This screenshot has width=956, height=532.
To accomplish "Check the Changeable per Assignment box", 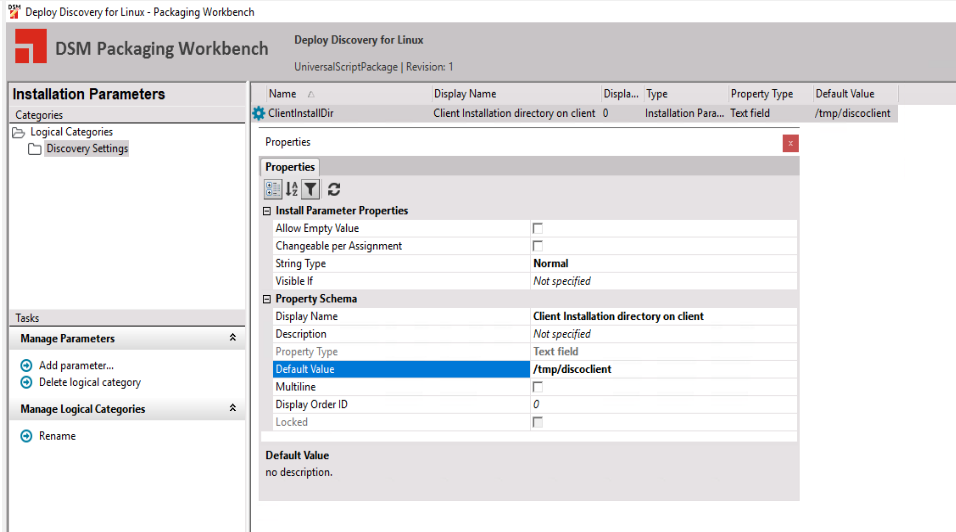I will coord(538,246).
